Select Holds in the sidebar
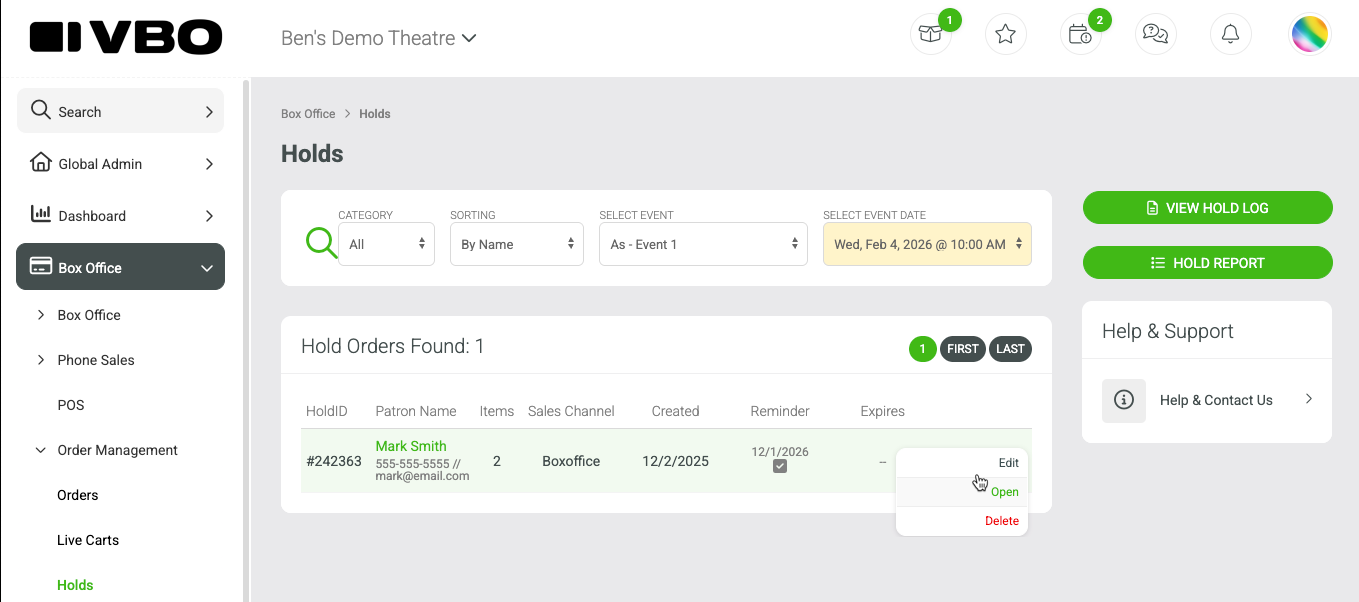The width and height of the screenshot is (1359, 602). [75, 585]
